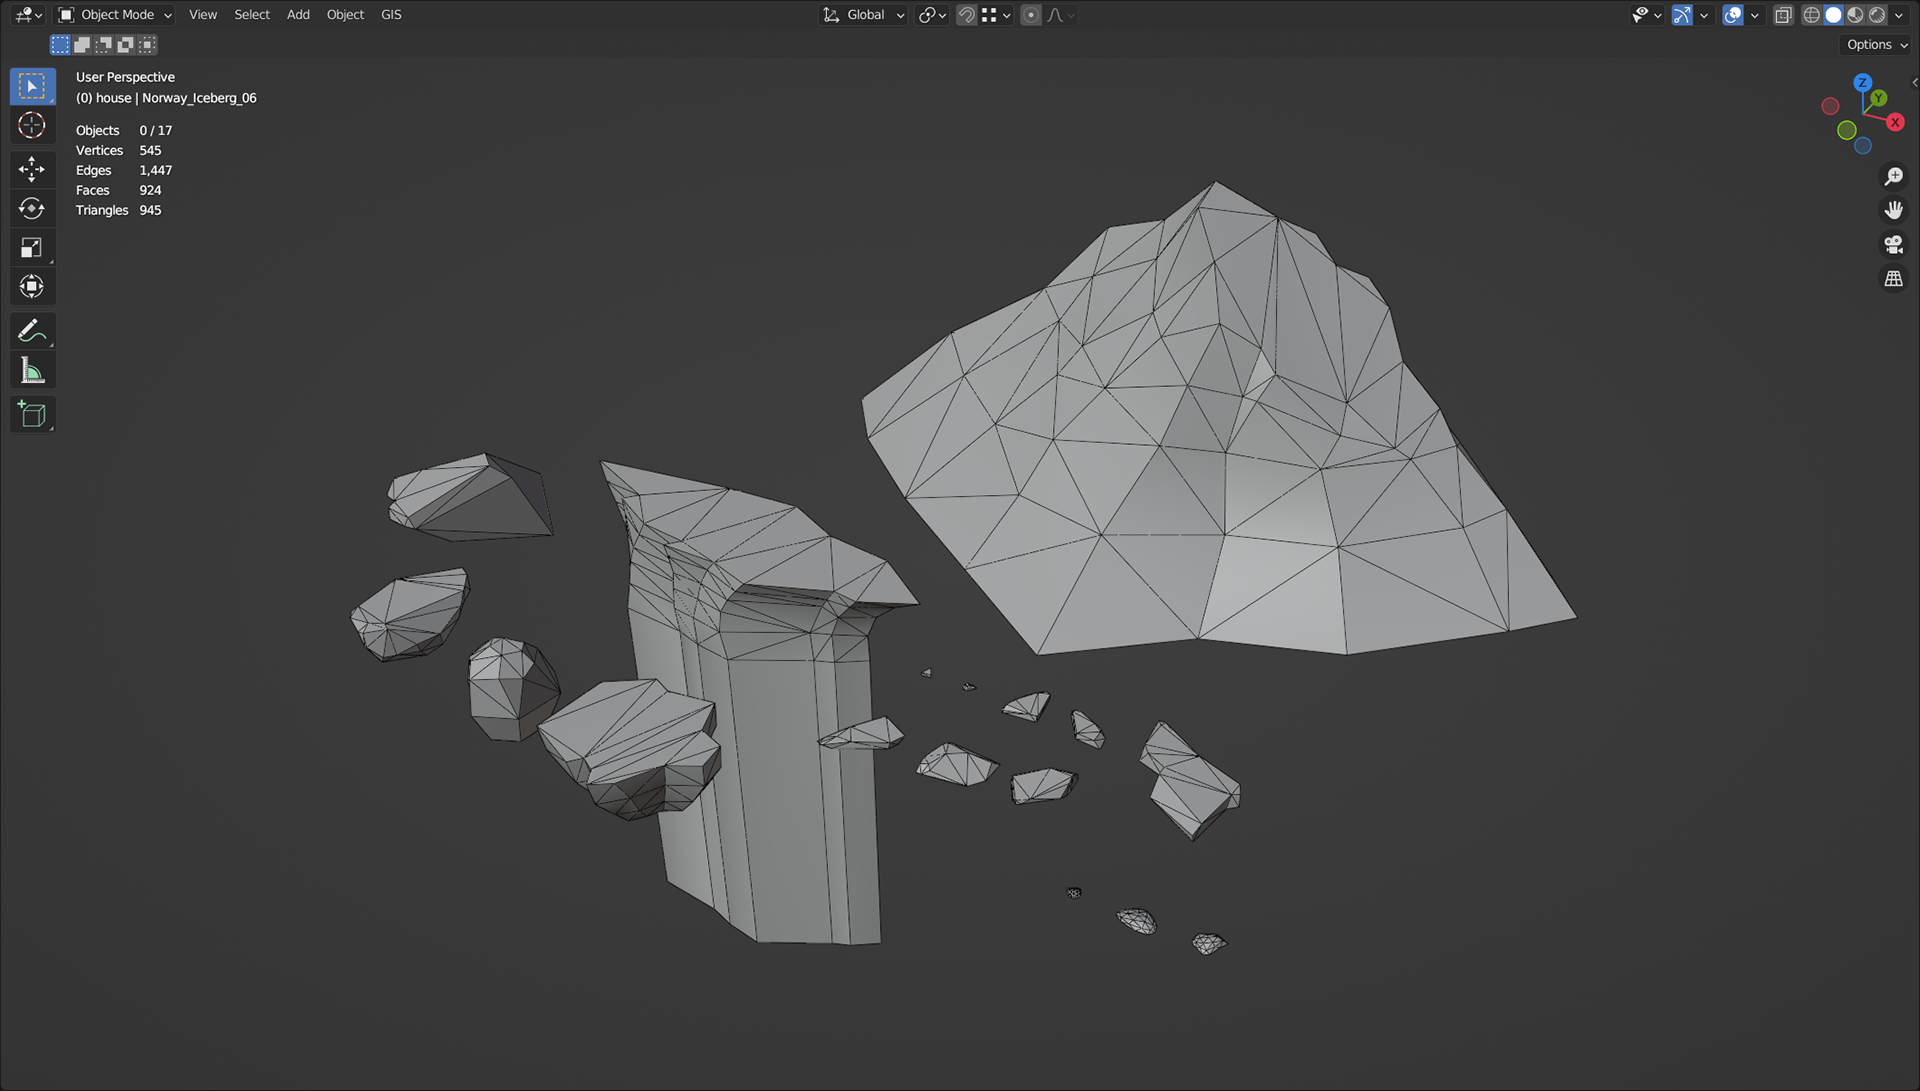Screen dimensions: 1920x1091
Task: Enable material preview shading
Action: pos(1855,15)
